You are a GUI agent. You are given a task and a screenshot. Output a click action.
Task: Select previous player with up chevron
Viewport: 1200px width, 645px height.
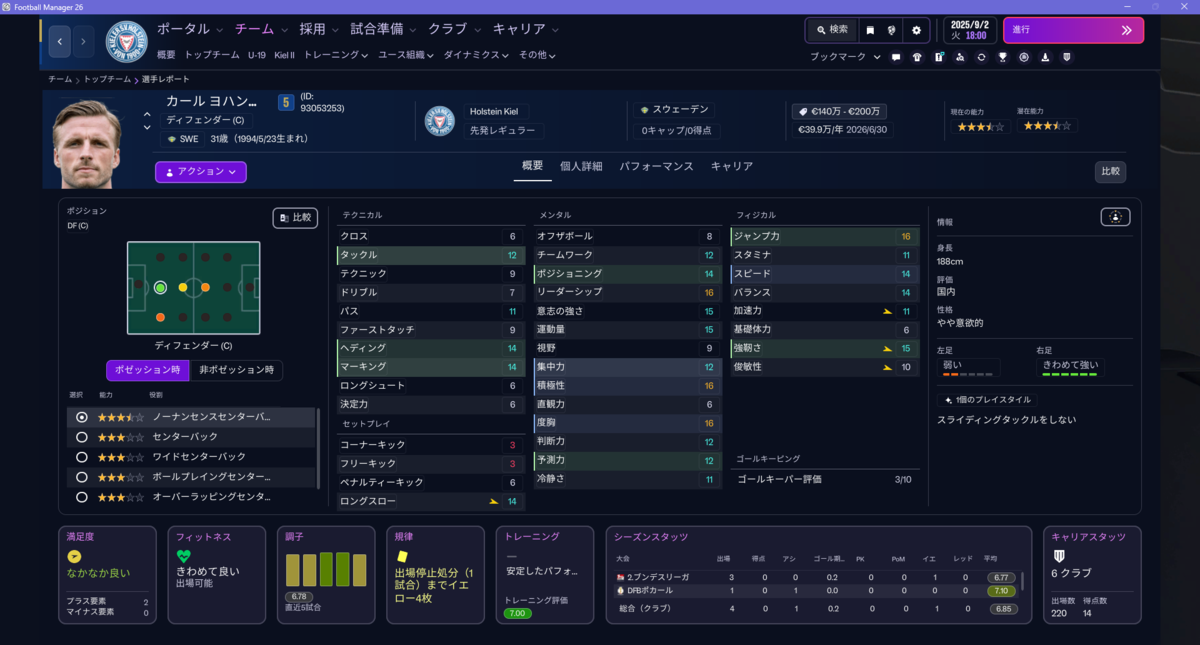point(148,114)
